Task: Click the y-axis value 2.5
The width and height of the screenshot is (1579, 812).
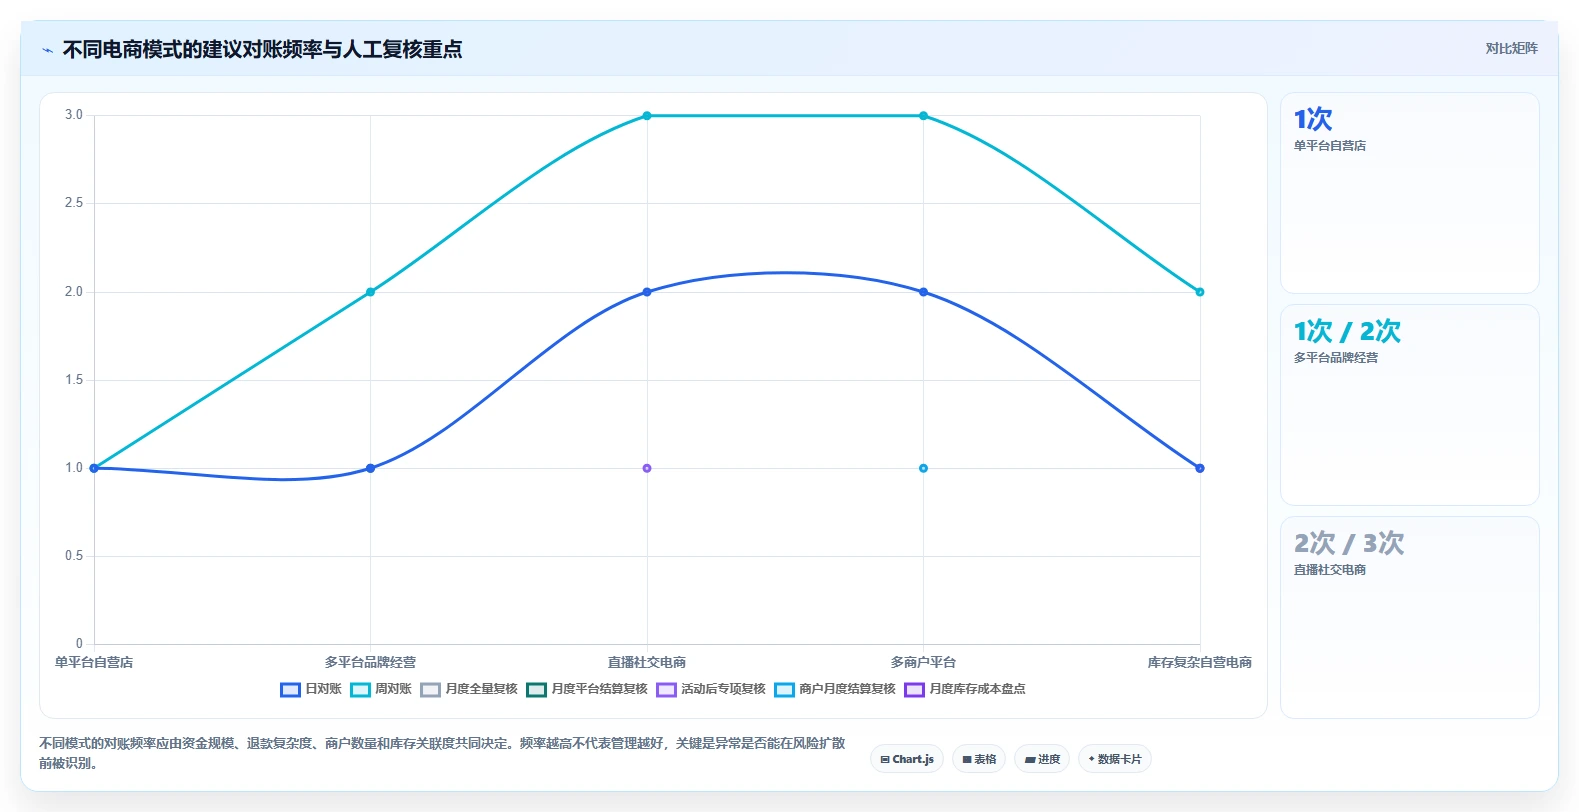Action: tap(74, 203)
